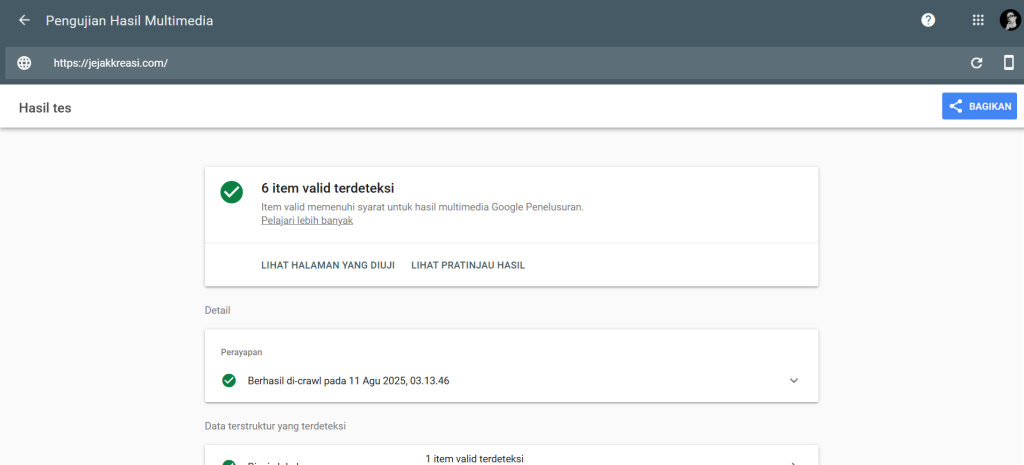This screenshot has width=1024, height=465.
Task: Open the help question mark icon
Action: click(928, 20)
